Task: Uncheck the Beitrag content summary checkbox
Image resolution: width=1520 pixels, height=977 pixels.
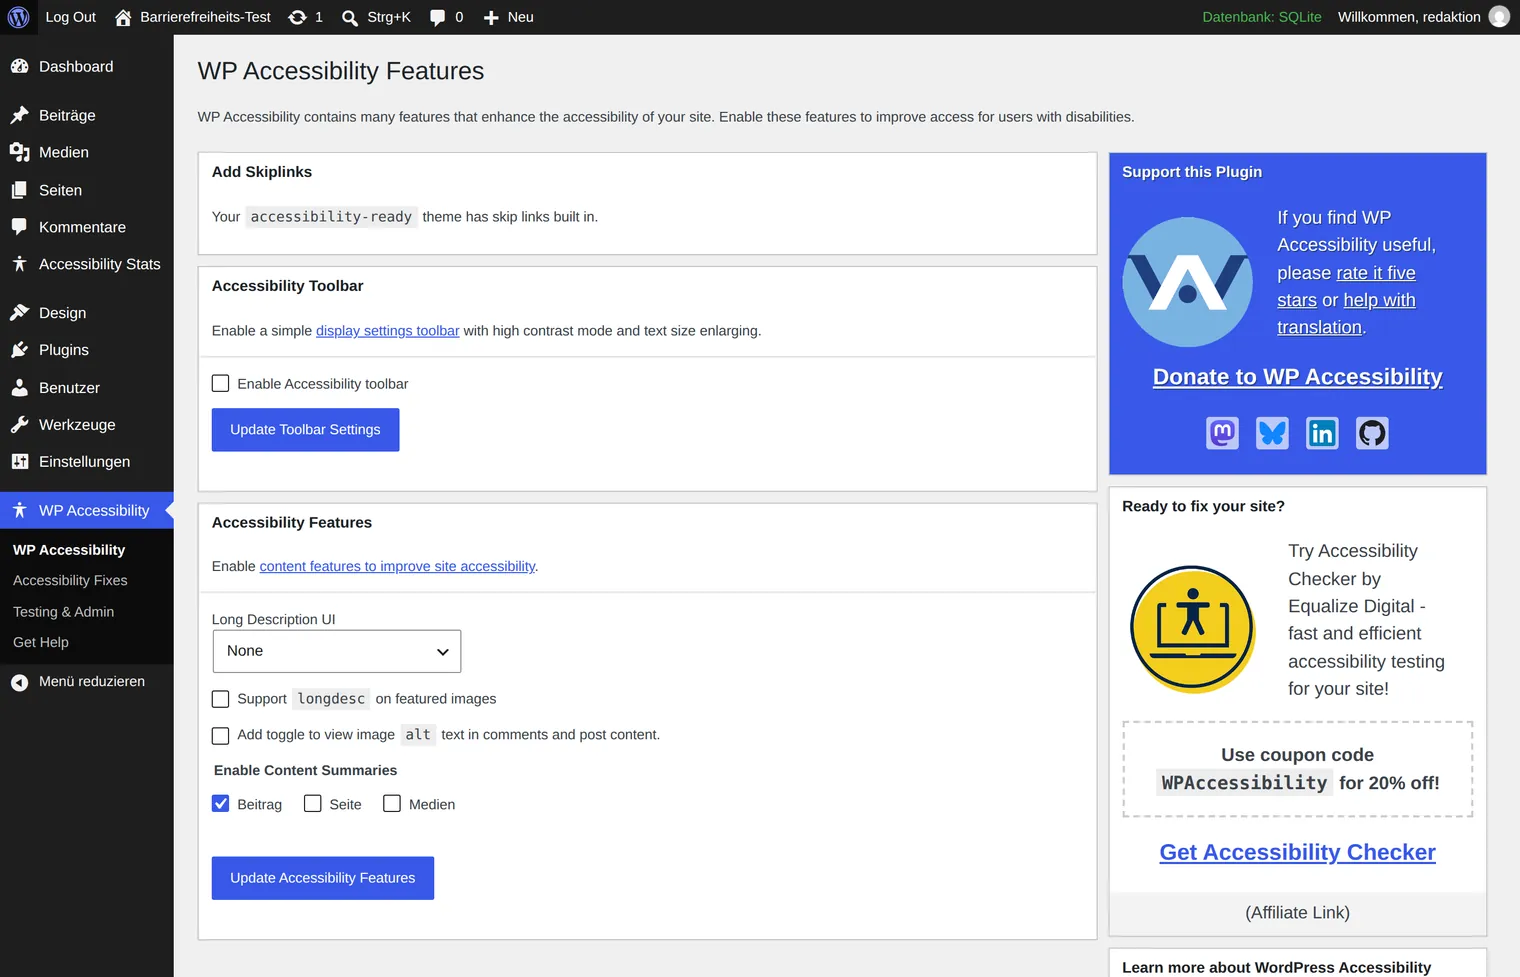Action: (221, 804)
